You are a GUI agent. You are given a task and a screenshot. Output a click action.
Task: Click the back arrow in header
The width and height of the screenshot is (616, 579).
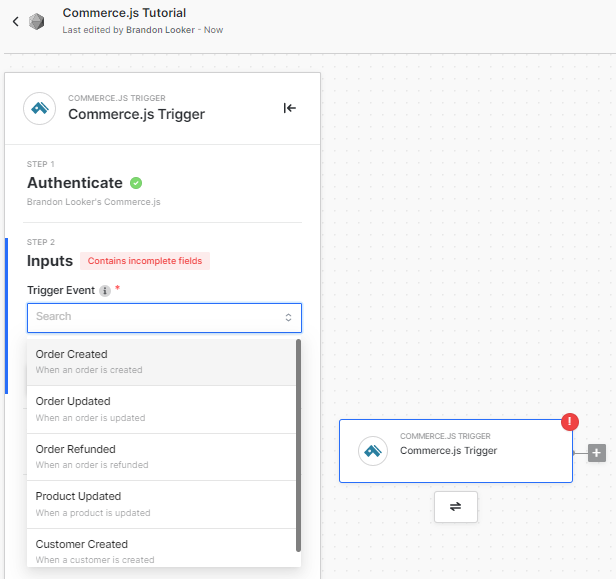[15, 21]
